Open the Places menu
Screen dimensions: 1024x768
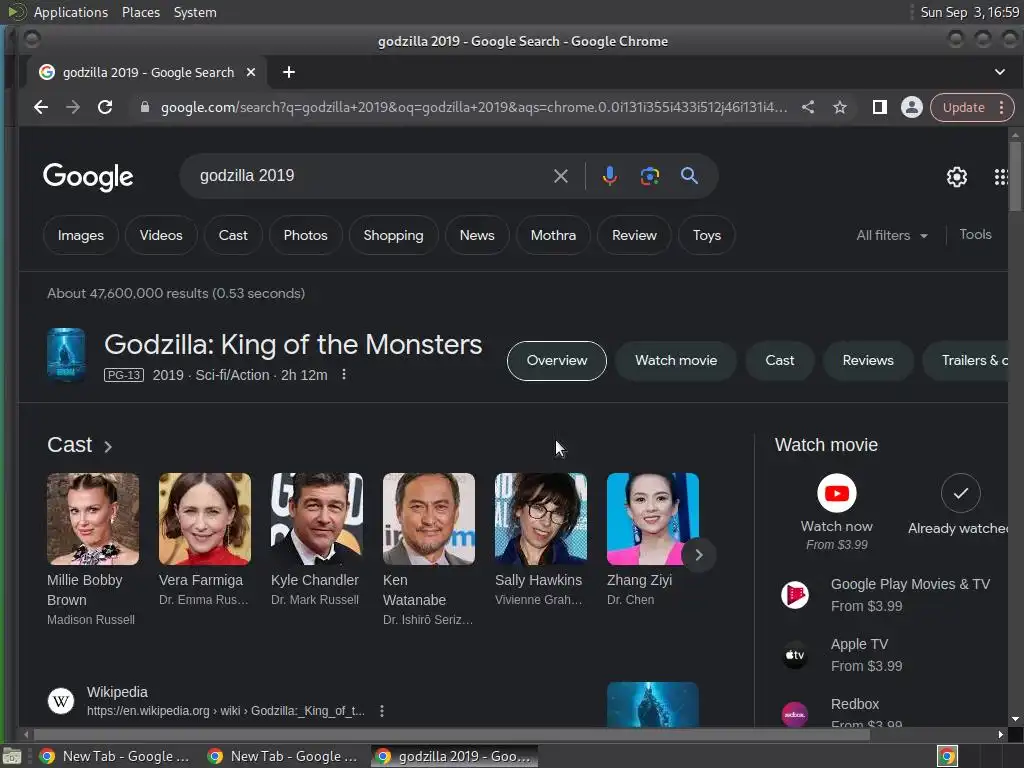[141, 12]
